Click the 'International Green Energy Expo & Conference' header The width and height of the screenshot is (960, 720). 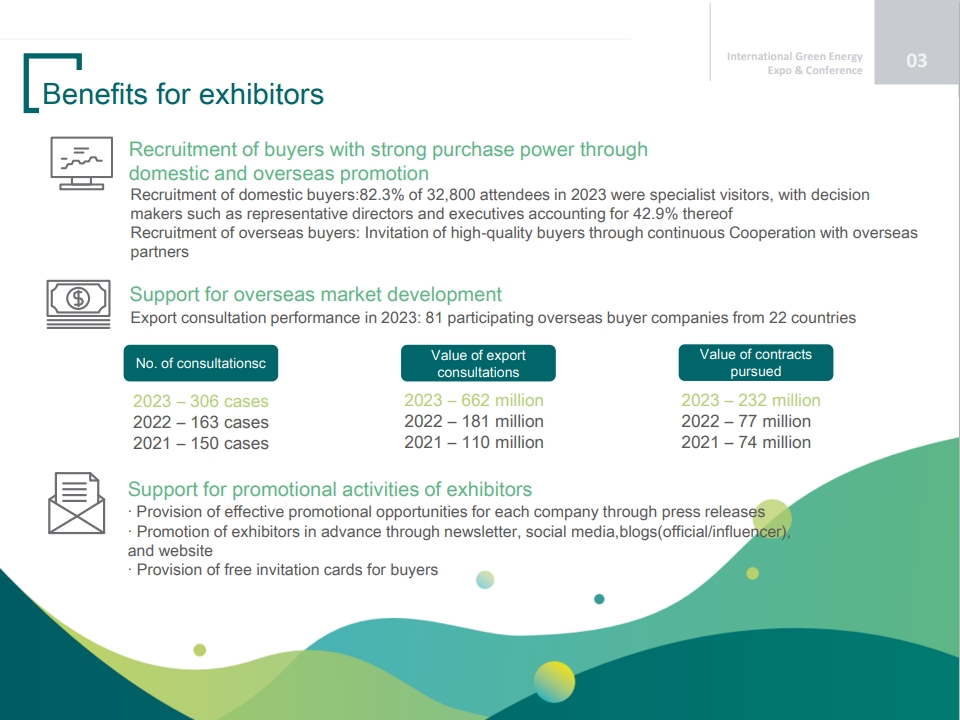tap(794, 63)
